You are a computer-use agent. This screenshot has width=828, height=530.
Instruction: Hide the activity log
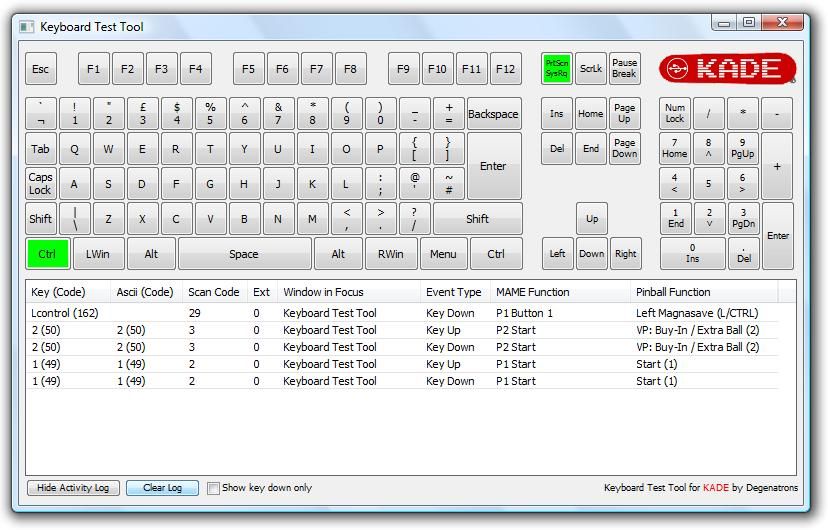coord(73,488)
